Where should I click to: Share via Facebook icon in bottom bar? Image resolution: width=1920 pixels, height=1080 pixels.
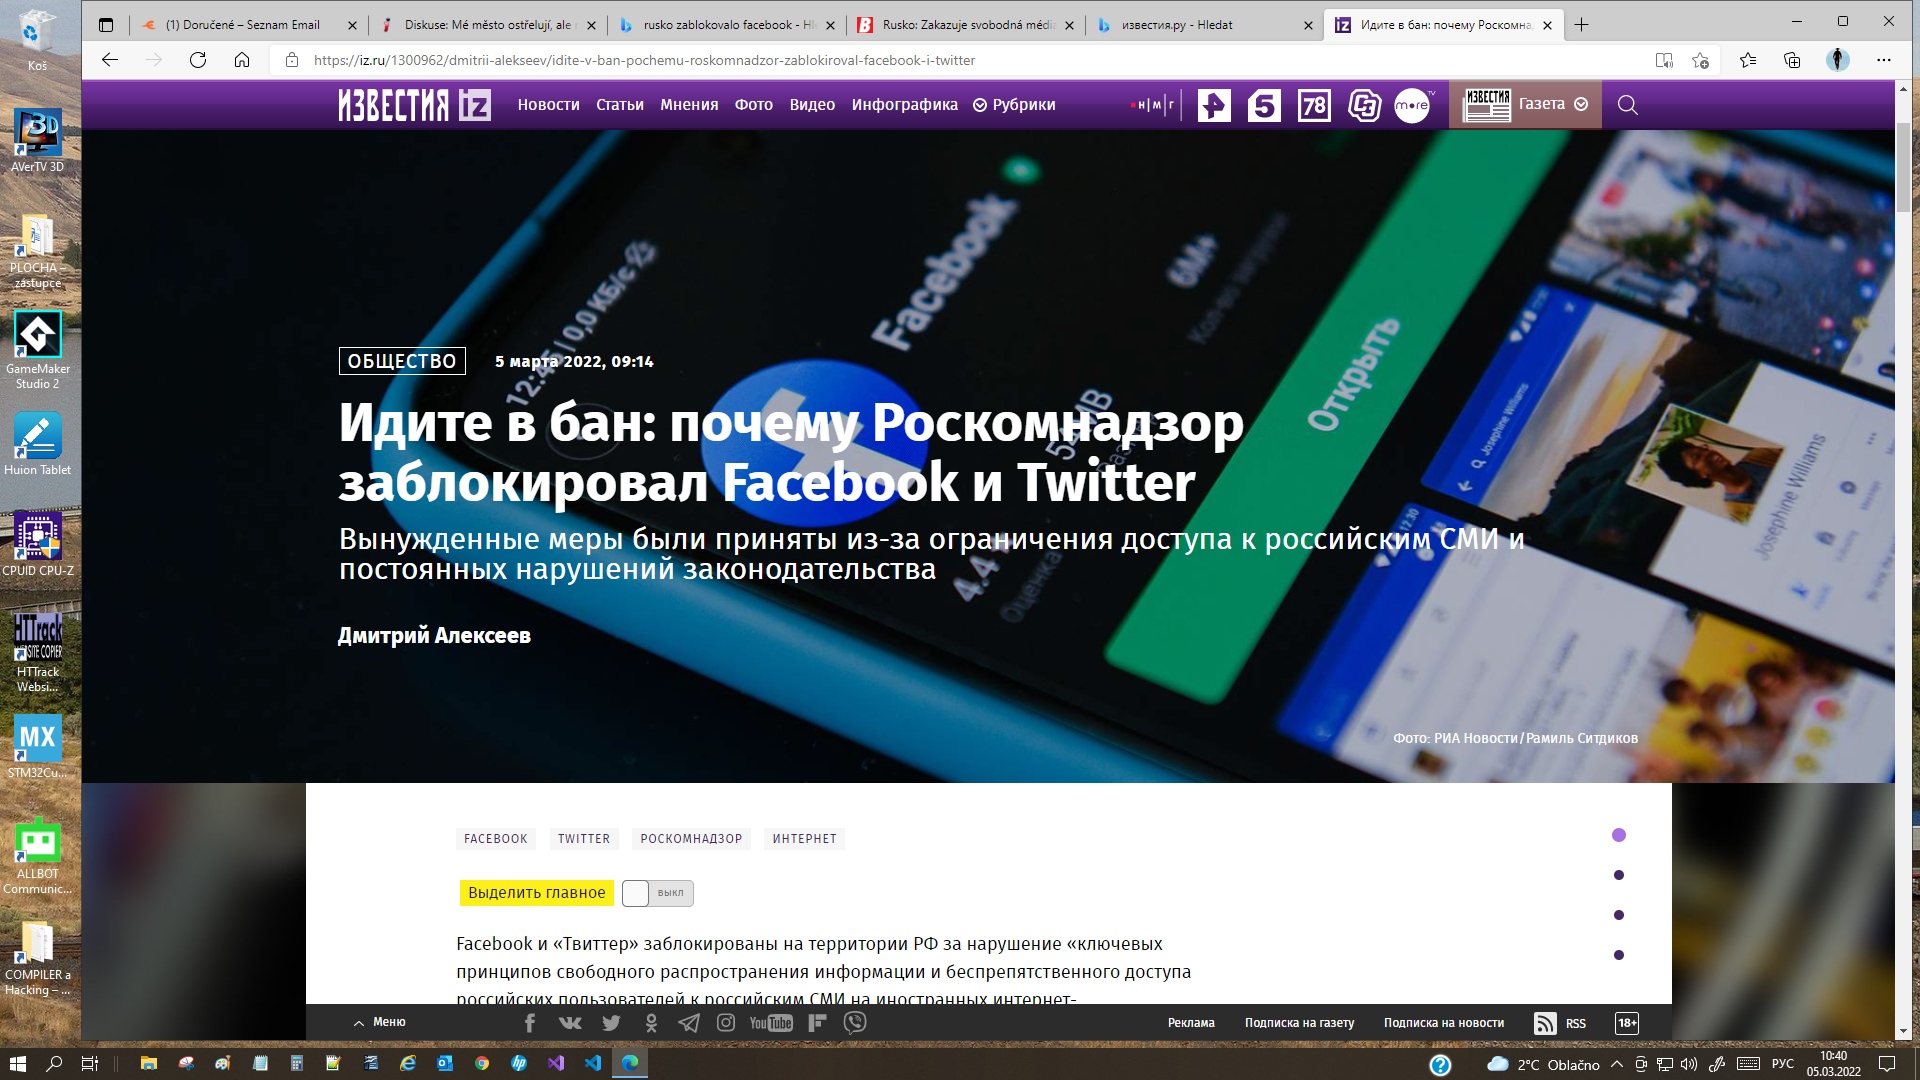(x=530, y=1023)
